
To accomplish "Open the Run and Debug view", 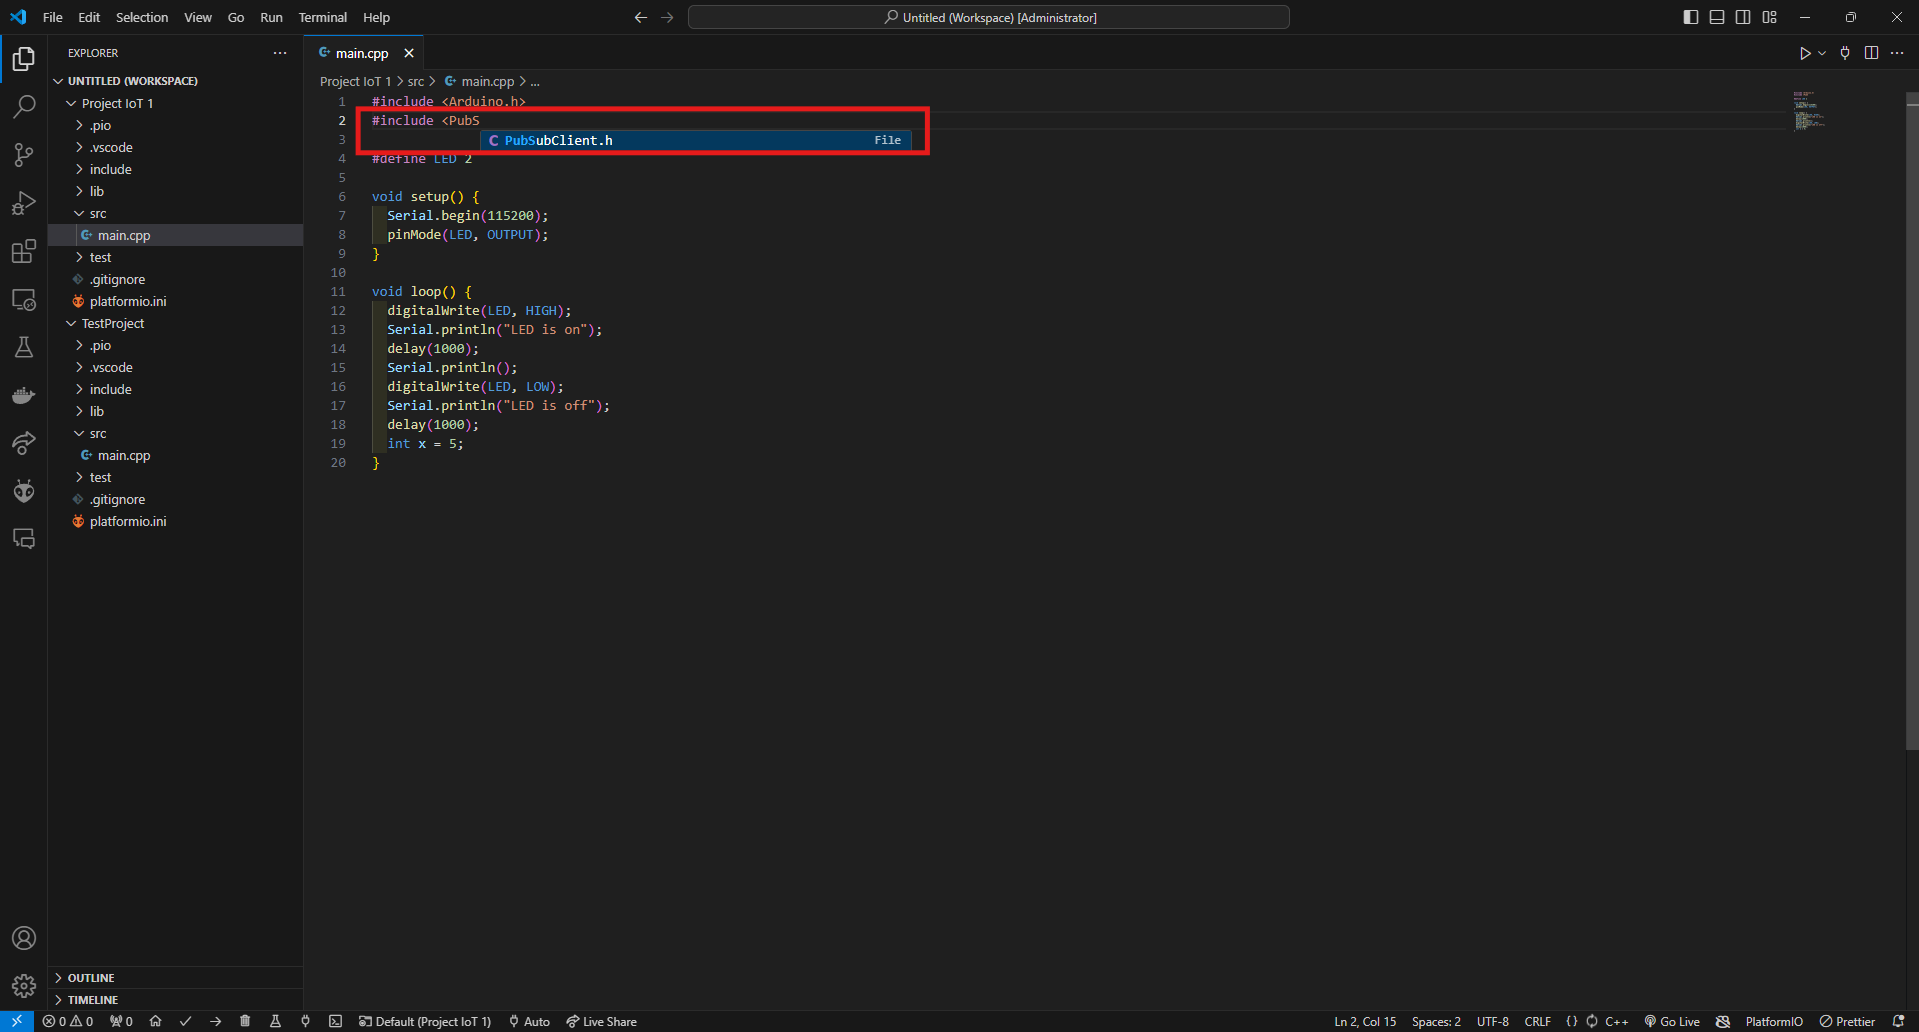I will 24,203.
